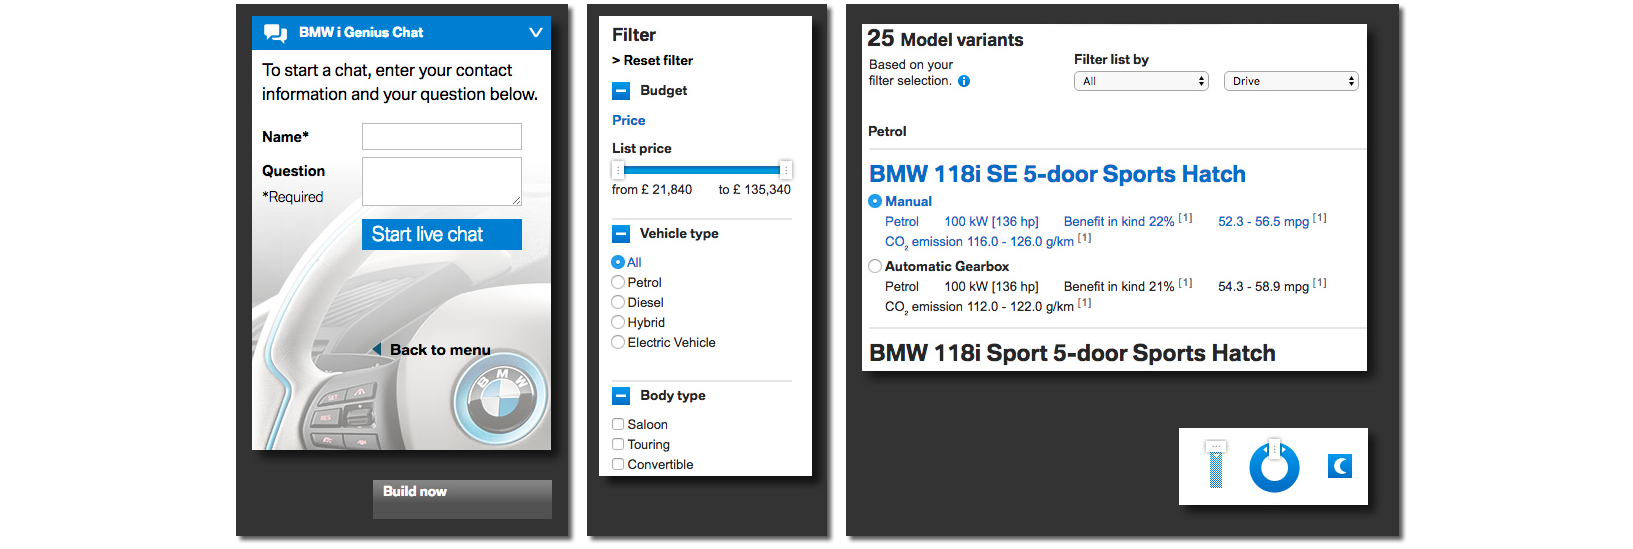Select the Petrol vehicle type radio button
1633x549 pixels.
(618, 282)
